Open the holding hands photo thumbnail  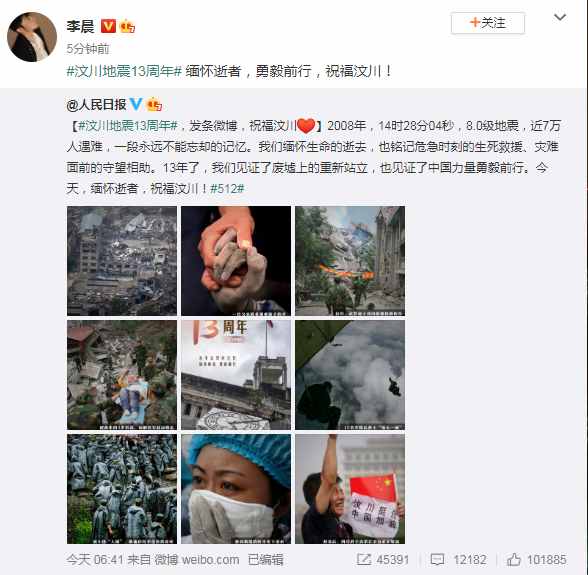click(x=236, y=261)
